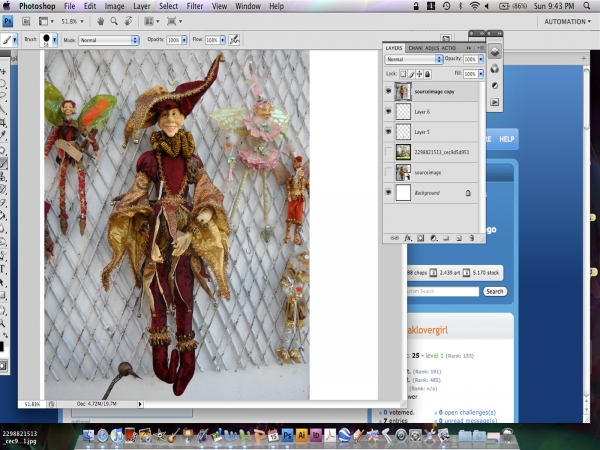Click the search field in browser window
The height and width of the screenshot is (450, 600).
point(443,291)
